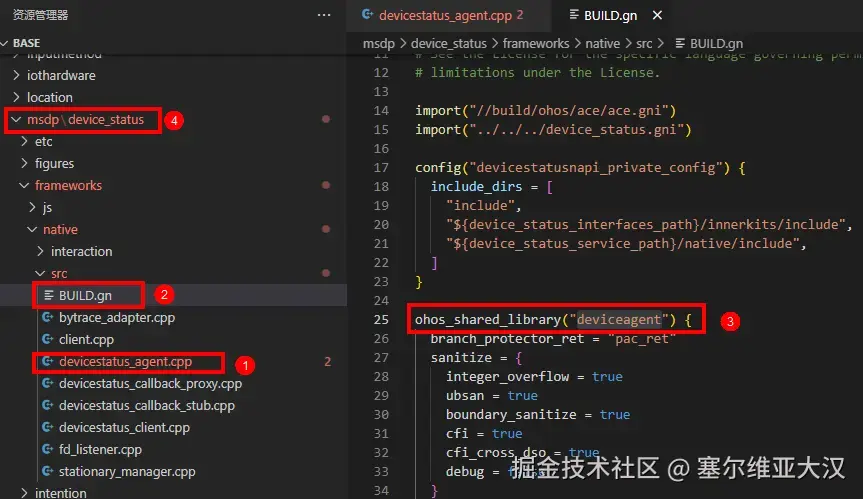Click the ace.gni import line

(x=545, y=111)
